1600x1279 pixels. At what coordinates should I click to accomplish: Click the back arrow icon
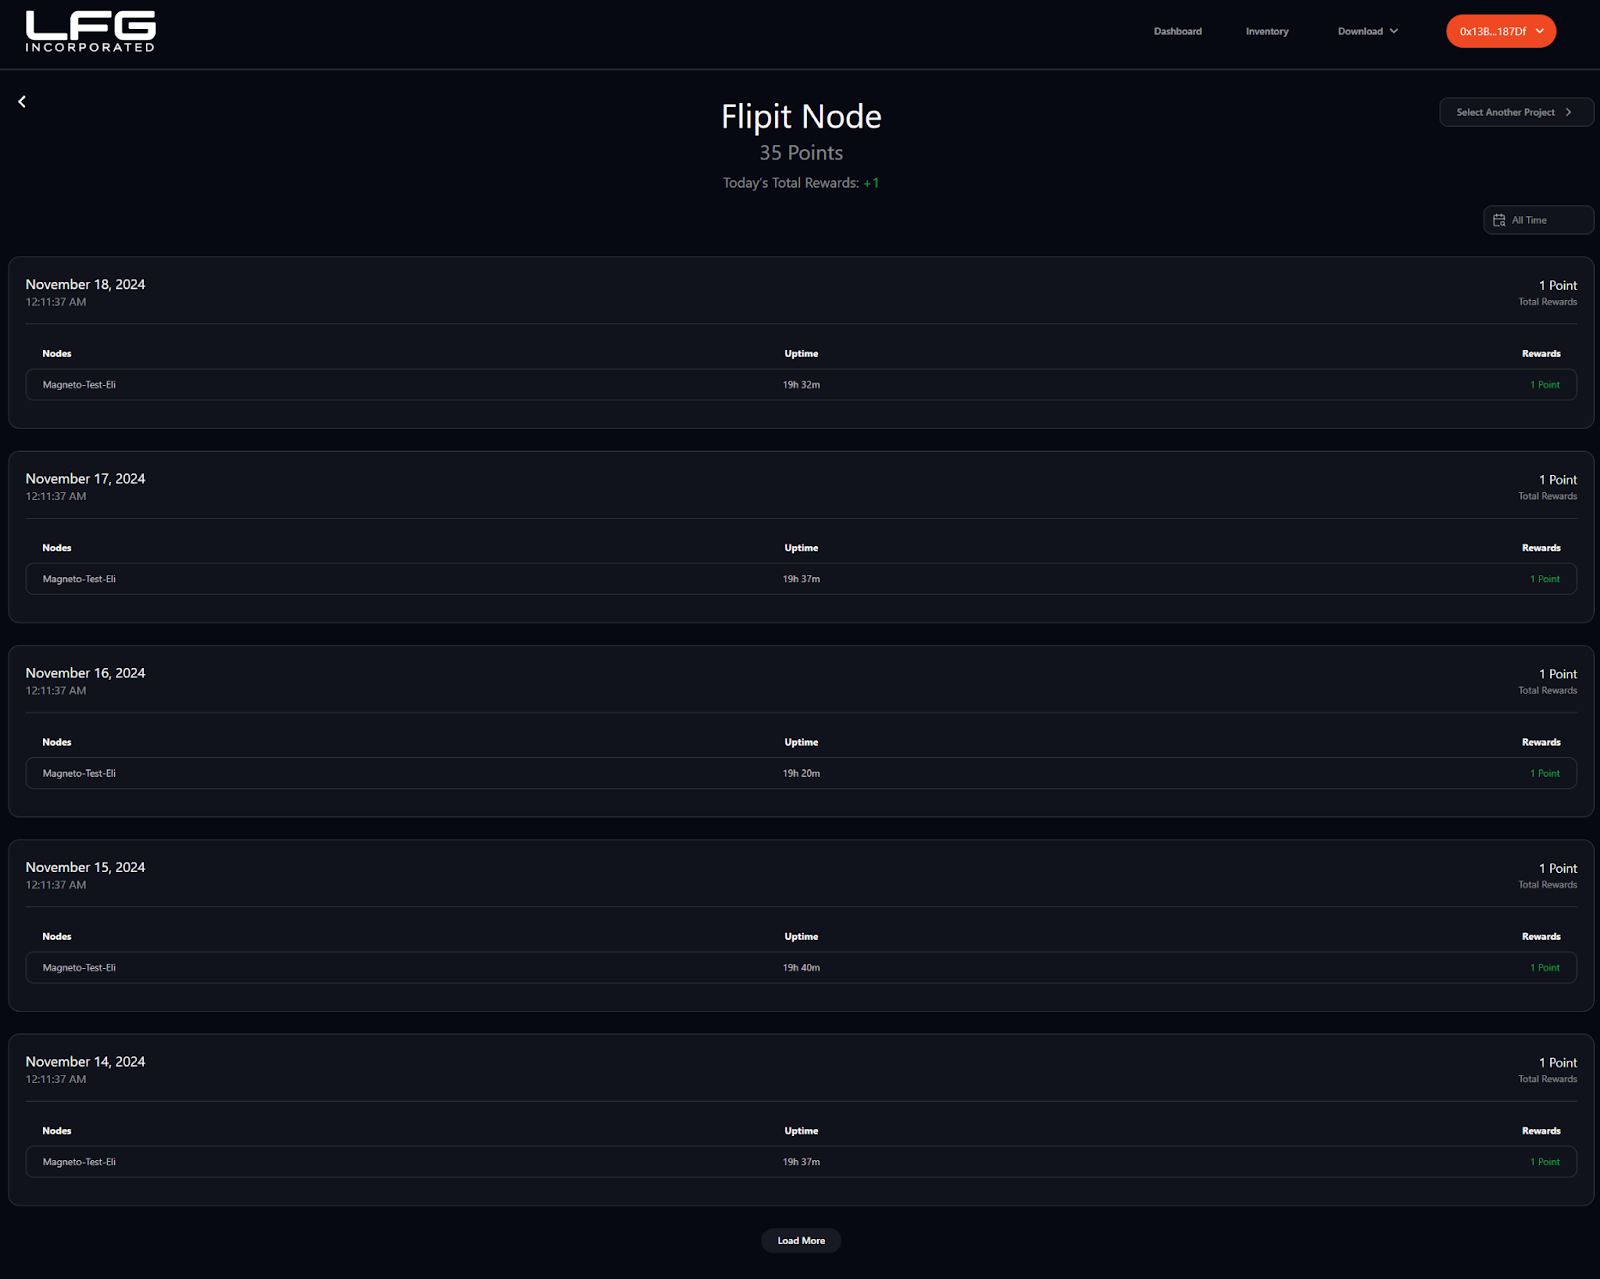point(22,102)
